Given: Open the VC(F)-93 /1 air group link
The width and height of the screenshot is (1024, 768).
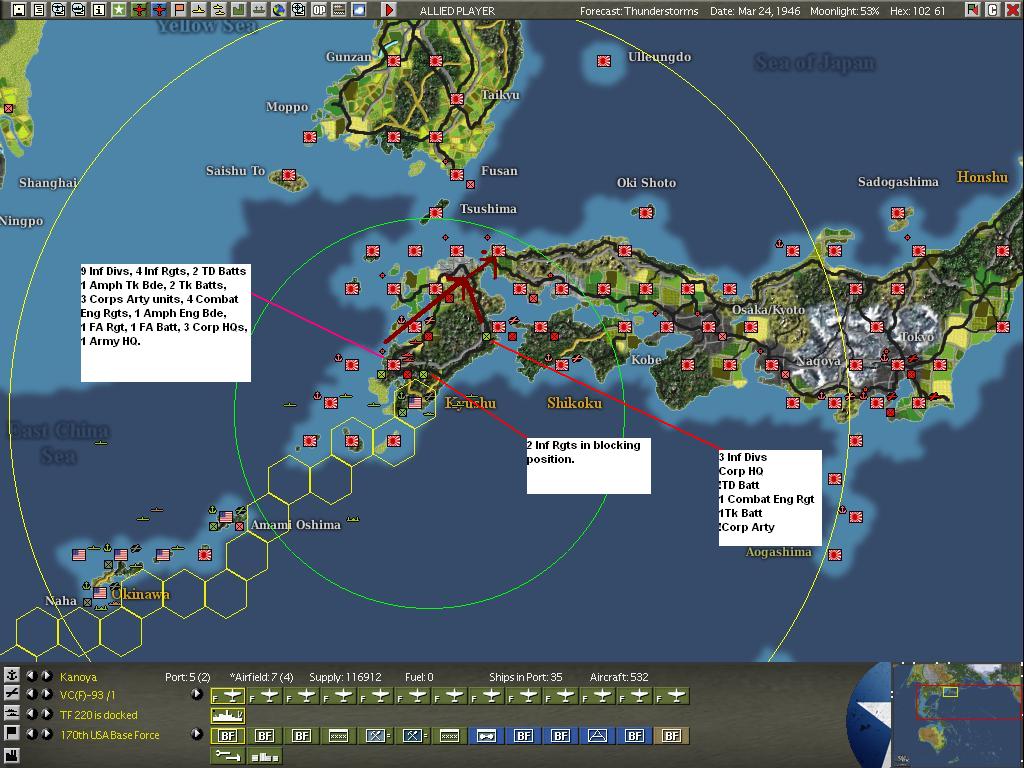Looking at the screenshot, I should pos(88,695).
